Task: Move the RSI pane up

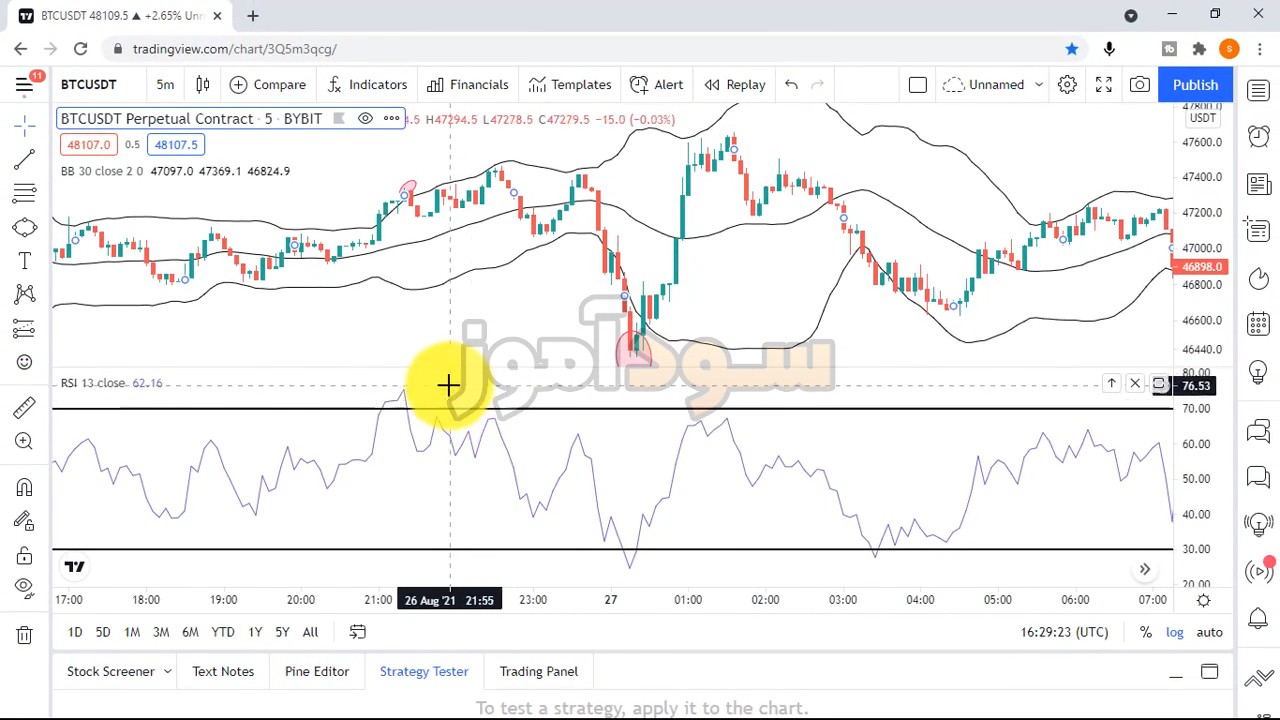Action: [x=1111, y=384]
